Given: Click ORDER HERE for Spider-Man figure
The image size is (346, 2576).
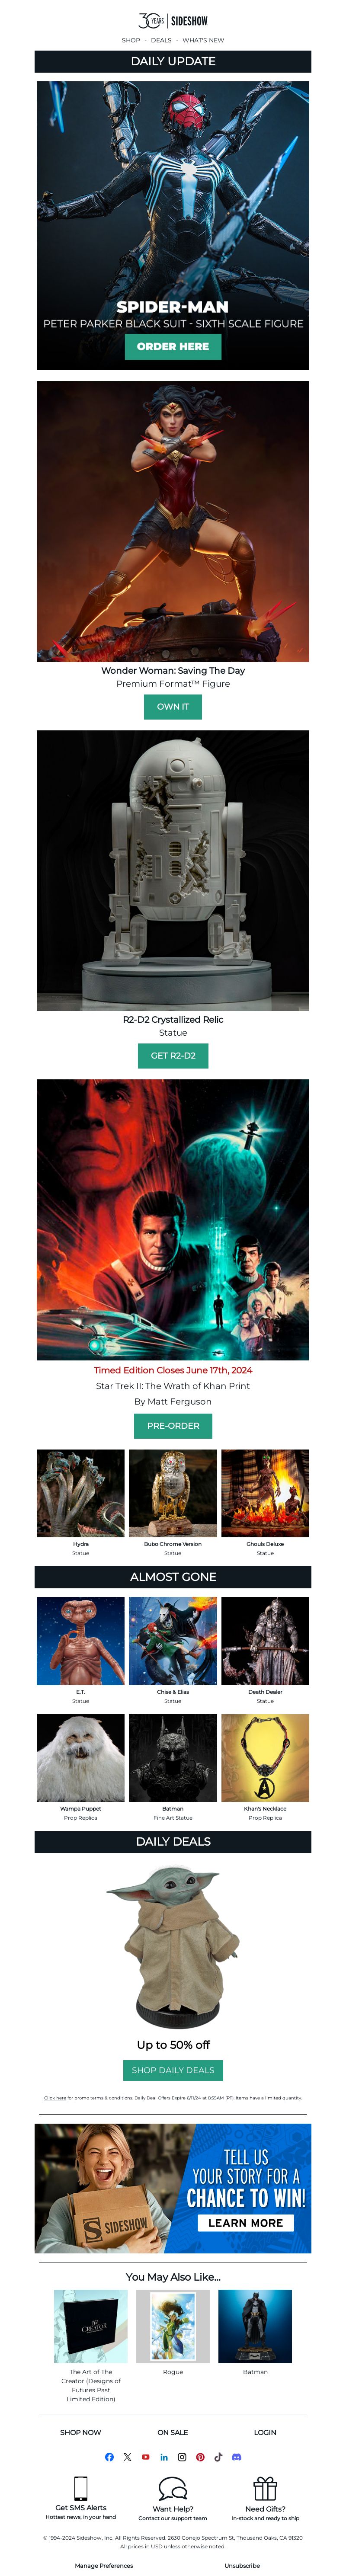Looking at the screenshot, I should 173,346.
